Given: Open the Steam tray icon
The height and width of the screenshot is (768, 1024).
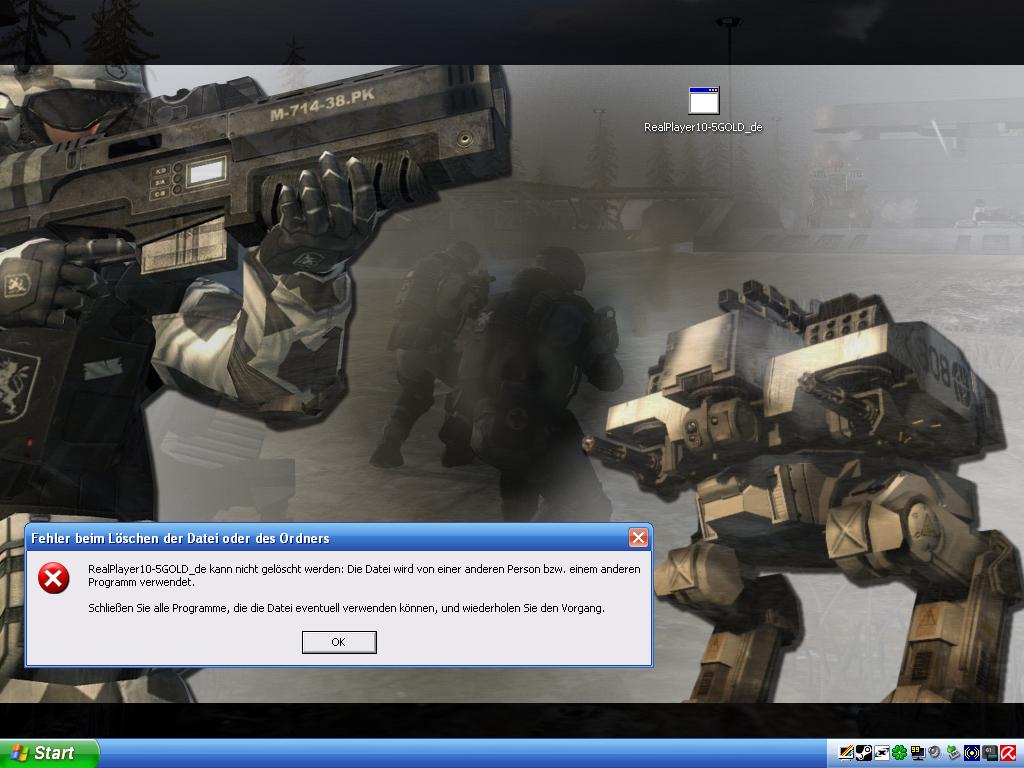Looking at the screenshot, I should 864,753.
